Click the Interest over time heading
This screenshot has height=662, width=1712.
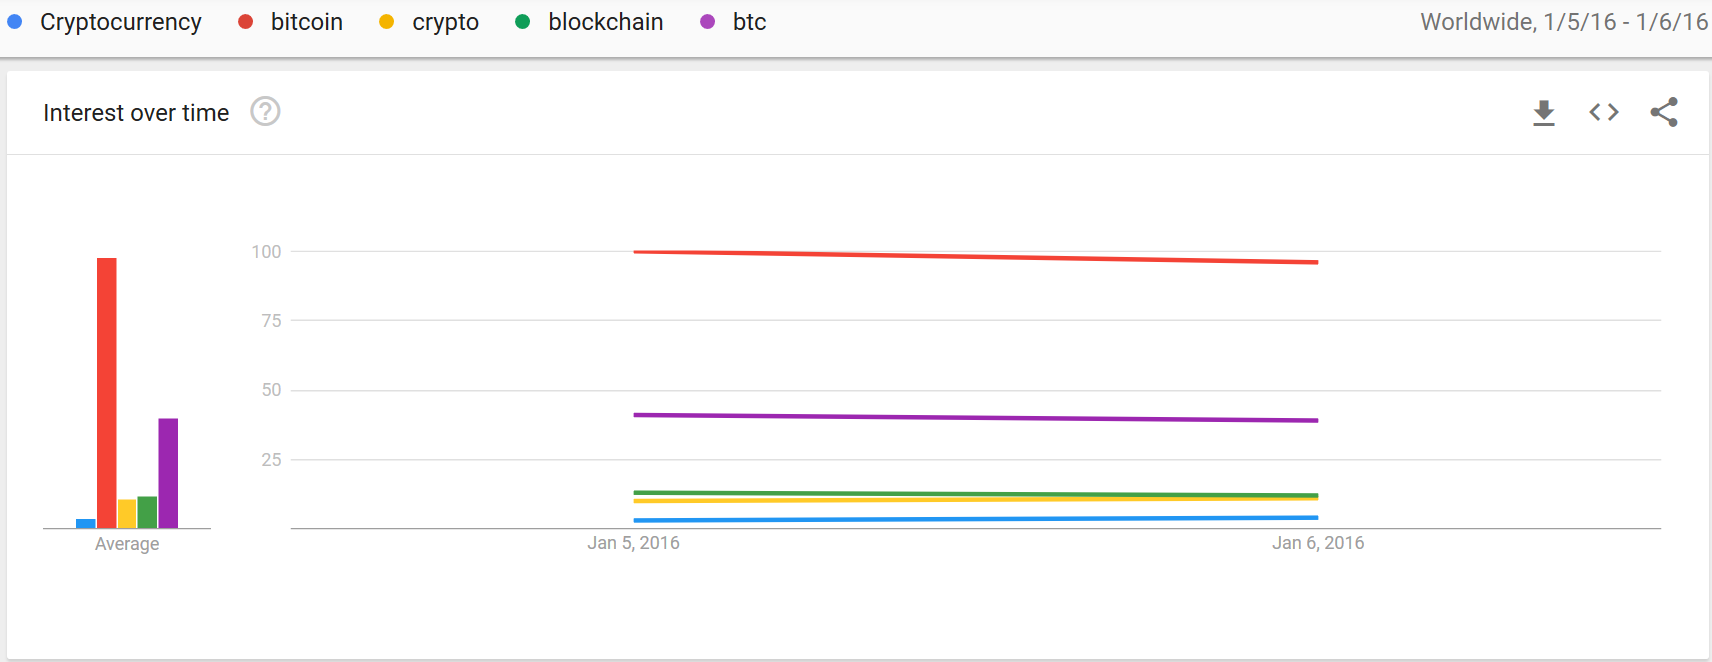click(136, 113)
